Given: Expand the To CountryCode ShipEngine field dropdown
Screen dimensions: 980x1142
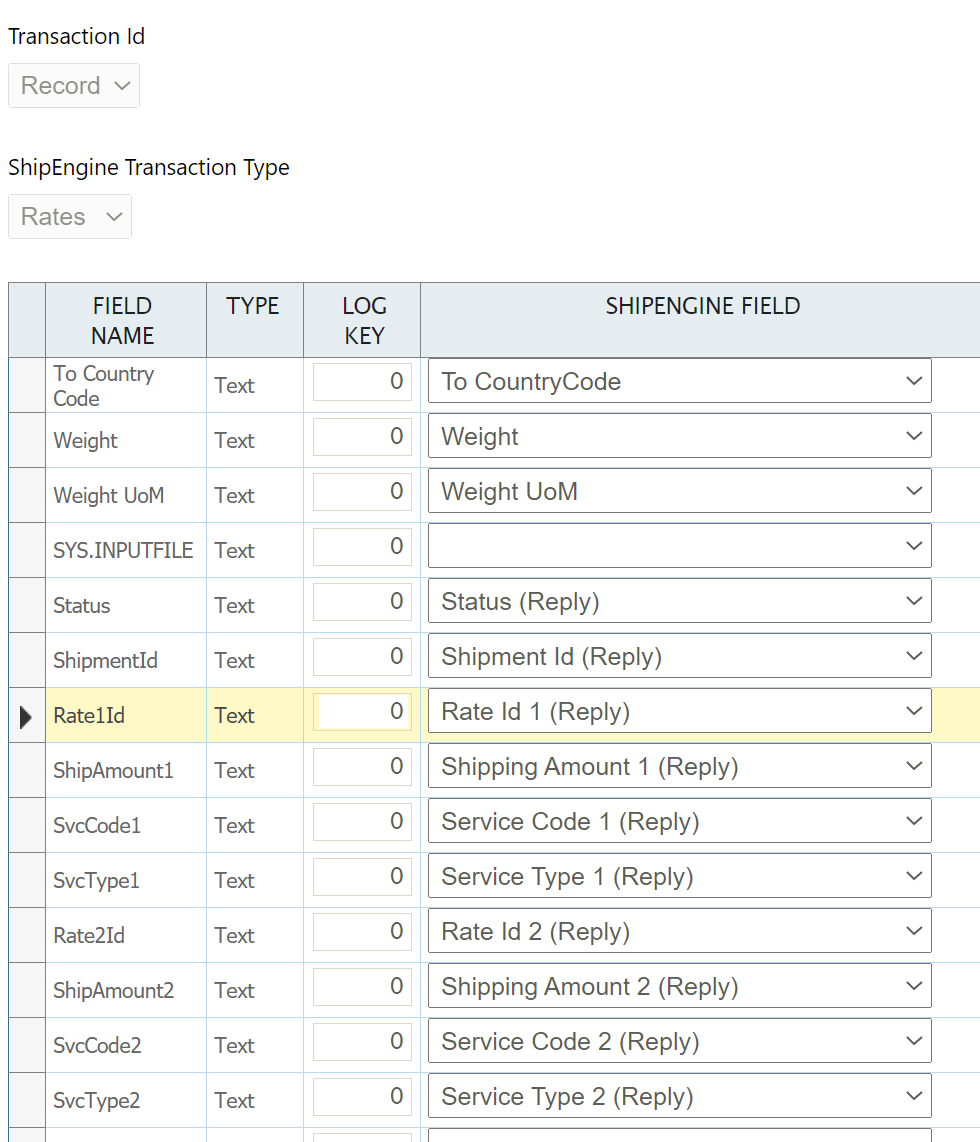Looking at the screenshot, I should click(679, 381).
